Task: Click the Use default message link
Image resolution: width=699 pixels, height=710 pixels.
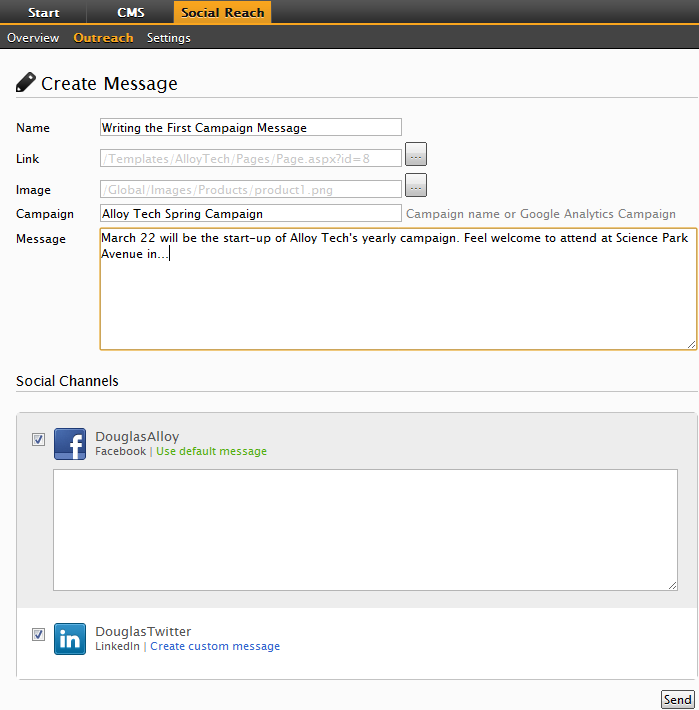Action: 211,451
